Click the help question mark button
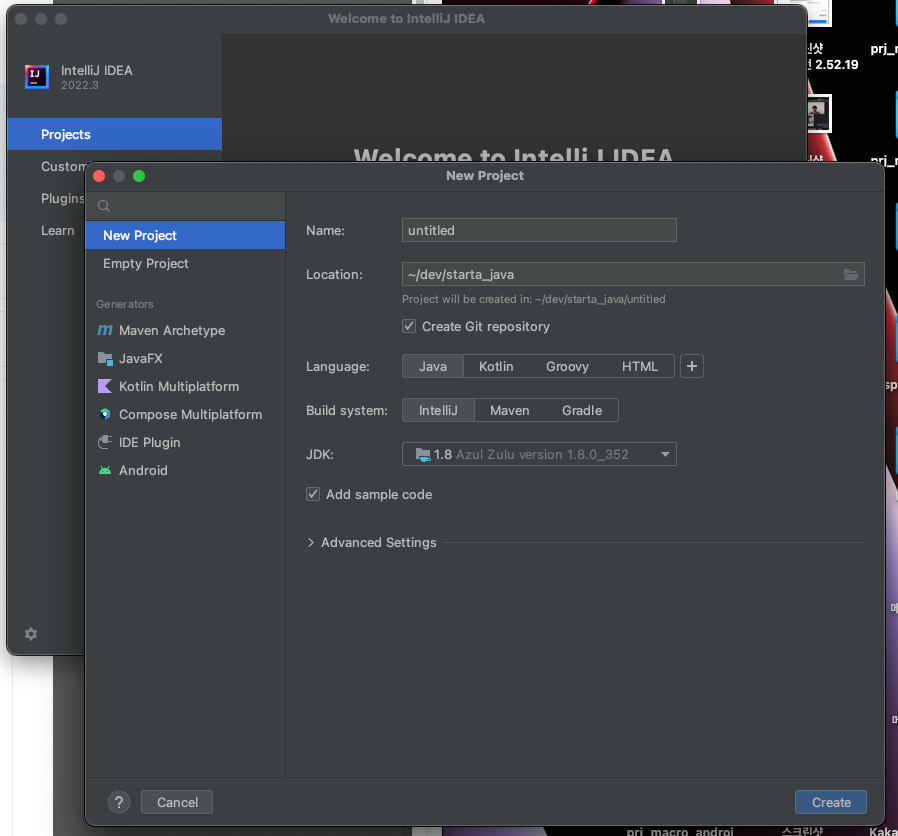 pos(119,802)
